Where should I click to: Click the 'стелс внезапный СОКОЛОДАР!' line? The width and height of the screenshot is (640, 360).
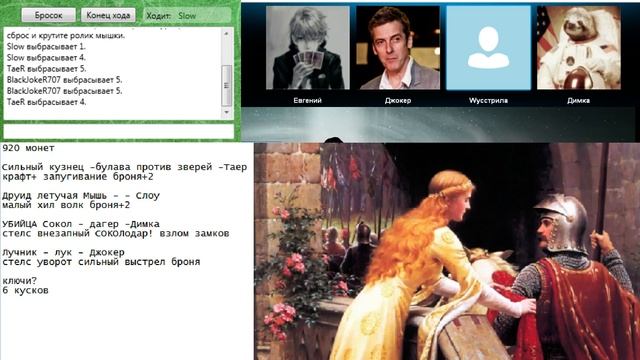[x=116, y=233]
